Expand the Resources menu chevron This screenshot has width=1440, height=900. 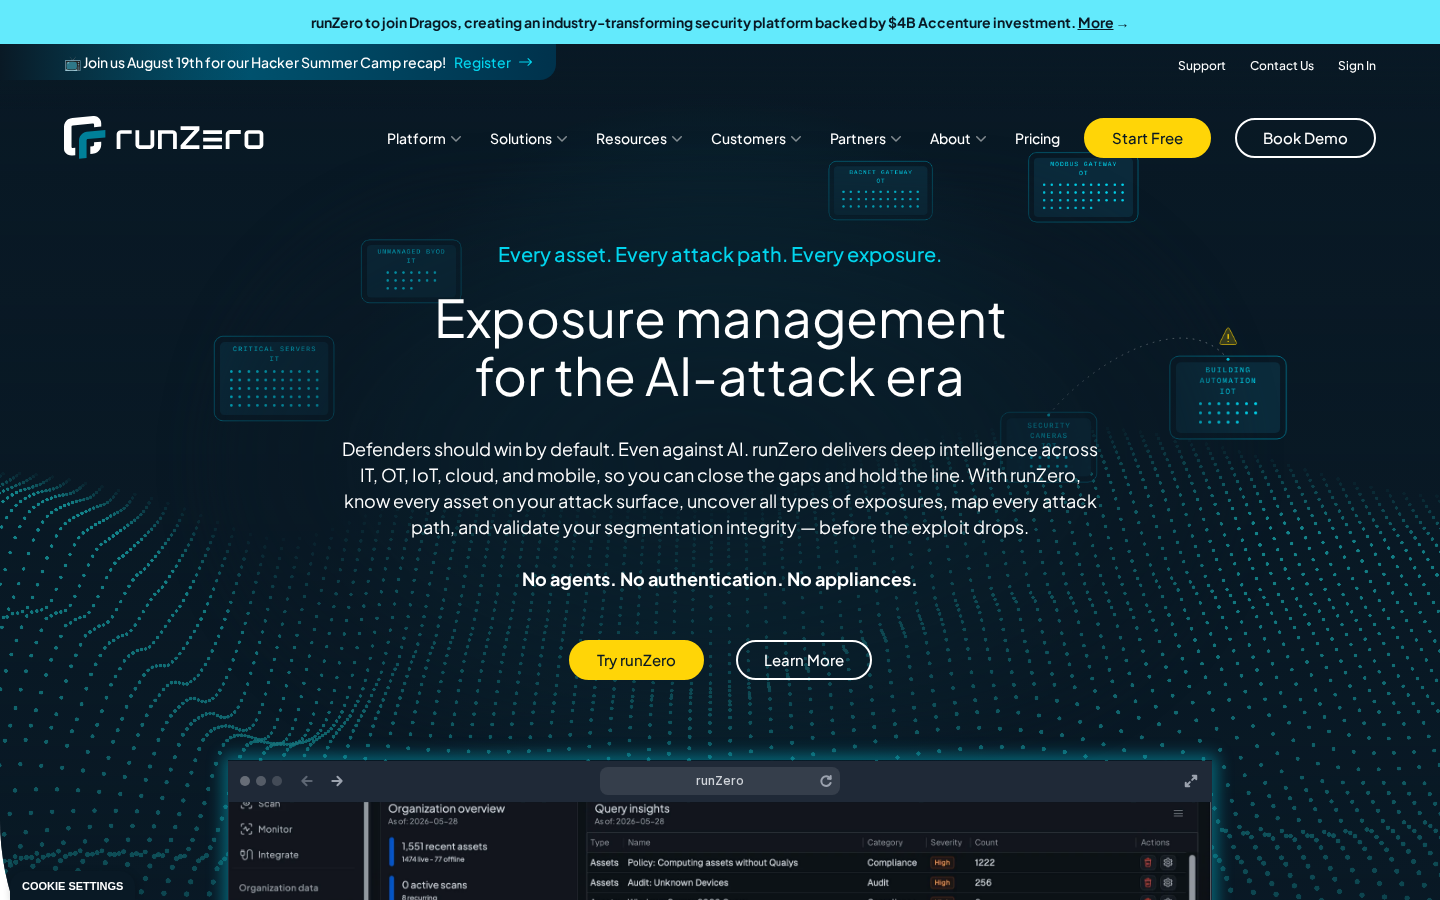point(677,139)
